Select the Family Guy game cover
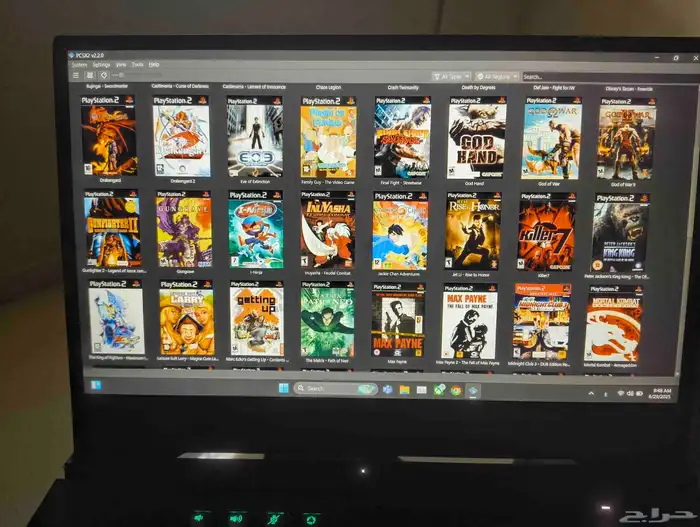Screen dimensions: 700x527 coord(328,138)
